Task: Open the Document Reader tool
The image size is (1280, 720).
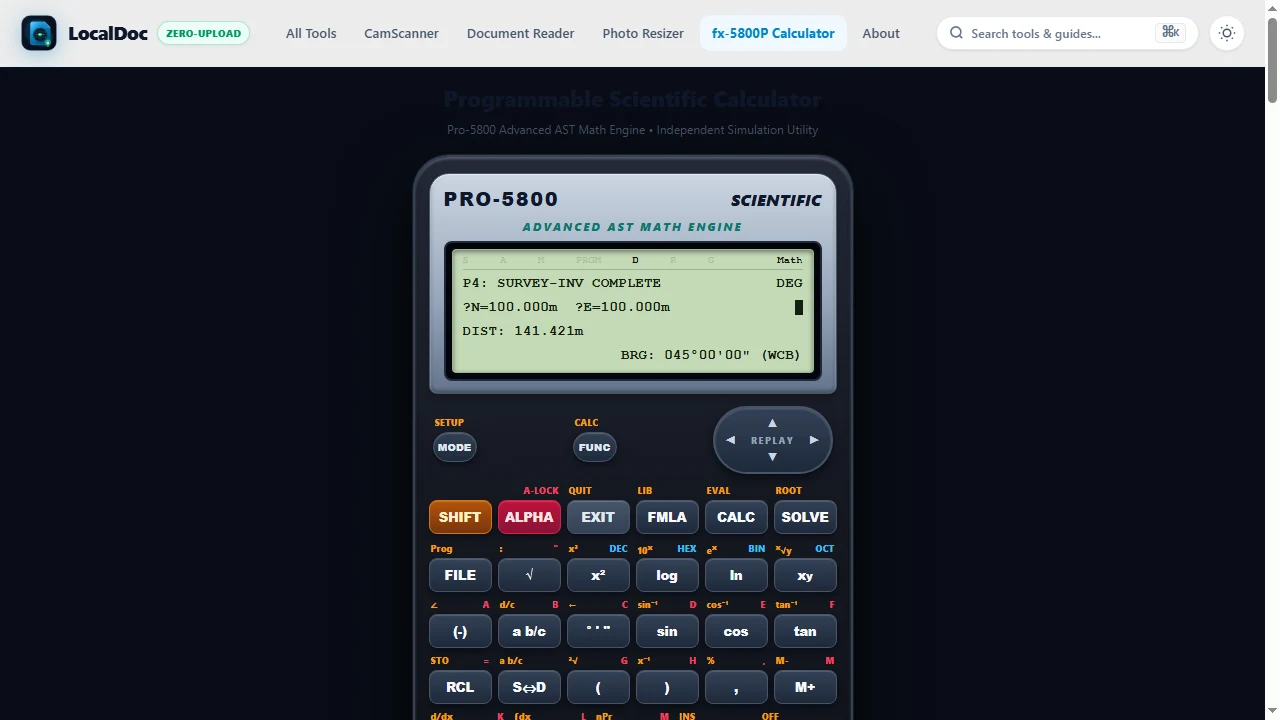Action: (520, 33)
